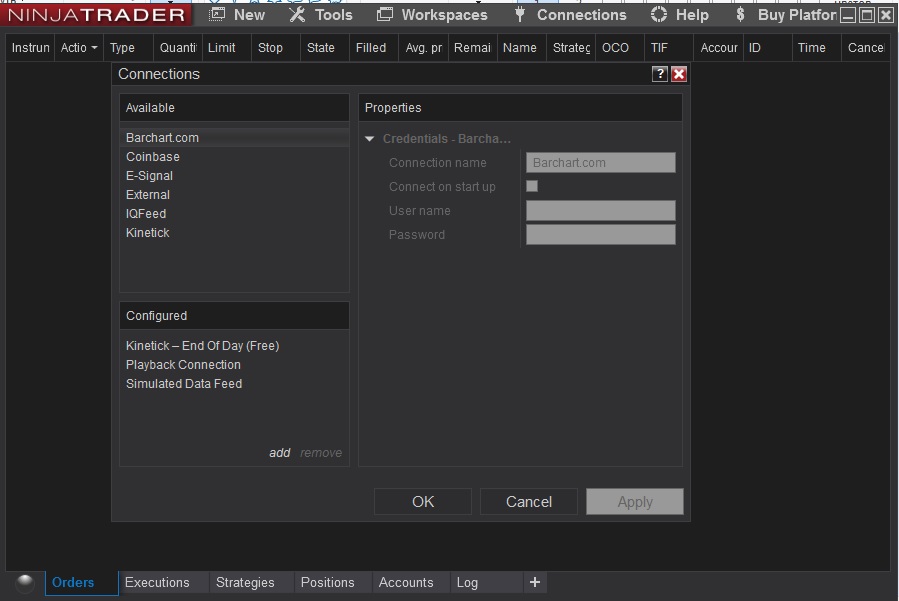Click the Password field
This screenshot has width=899, height=601.
point(601,235)
